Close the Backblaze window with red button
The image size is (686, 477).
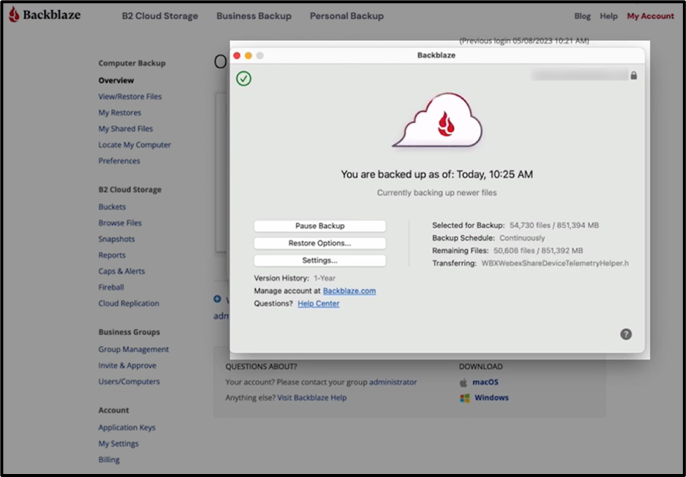(x=237, y=56)
